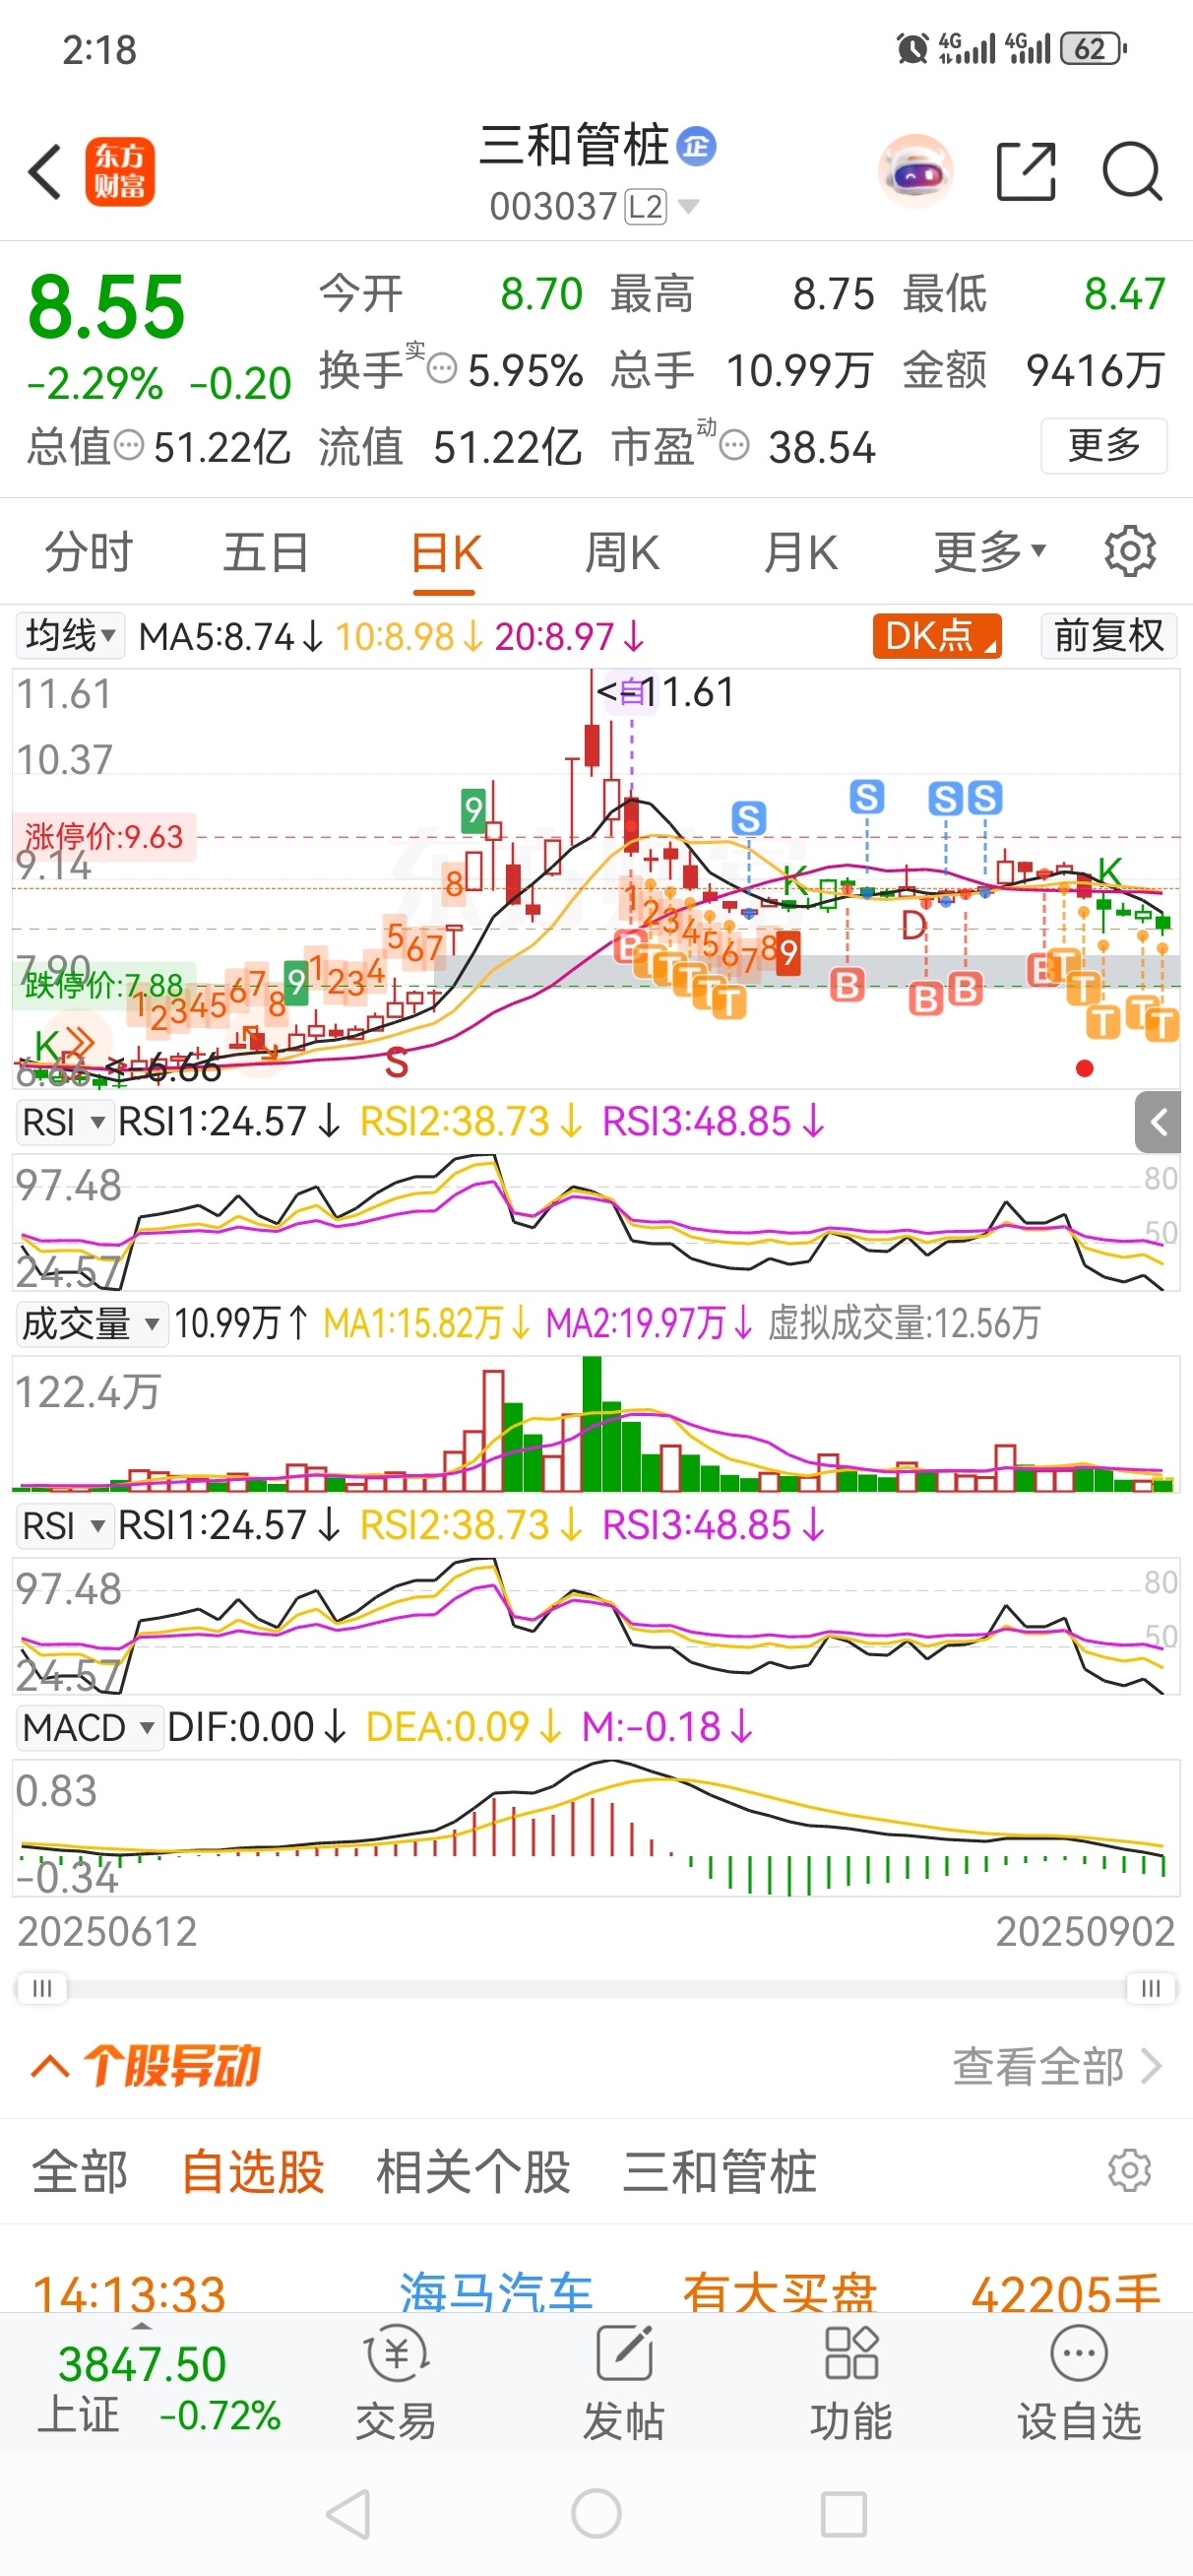
Task: Tap the 14:13:33 timestamp
Action: pos(129,2292)
